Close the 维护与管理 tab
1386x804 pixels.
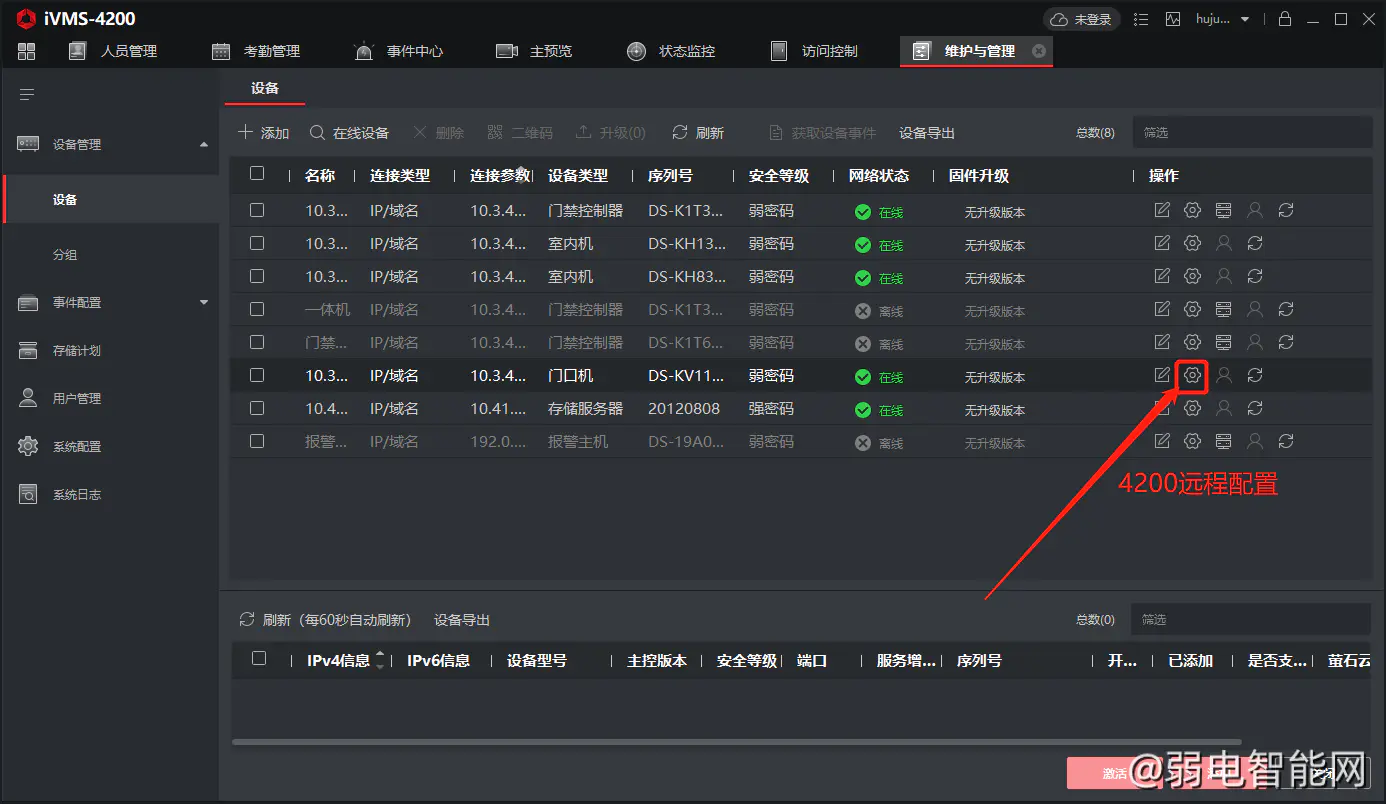(1039, 51)
